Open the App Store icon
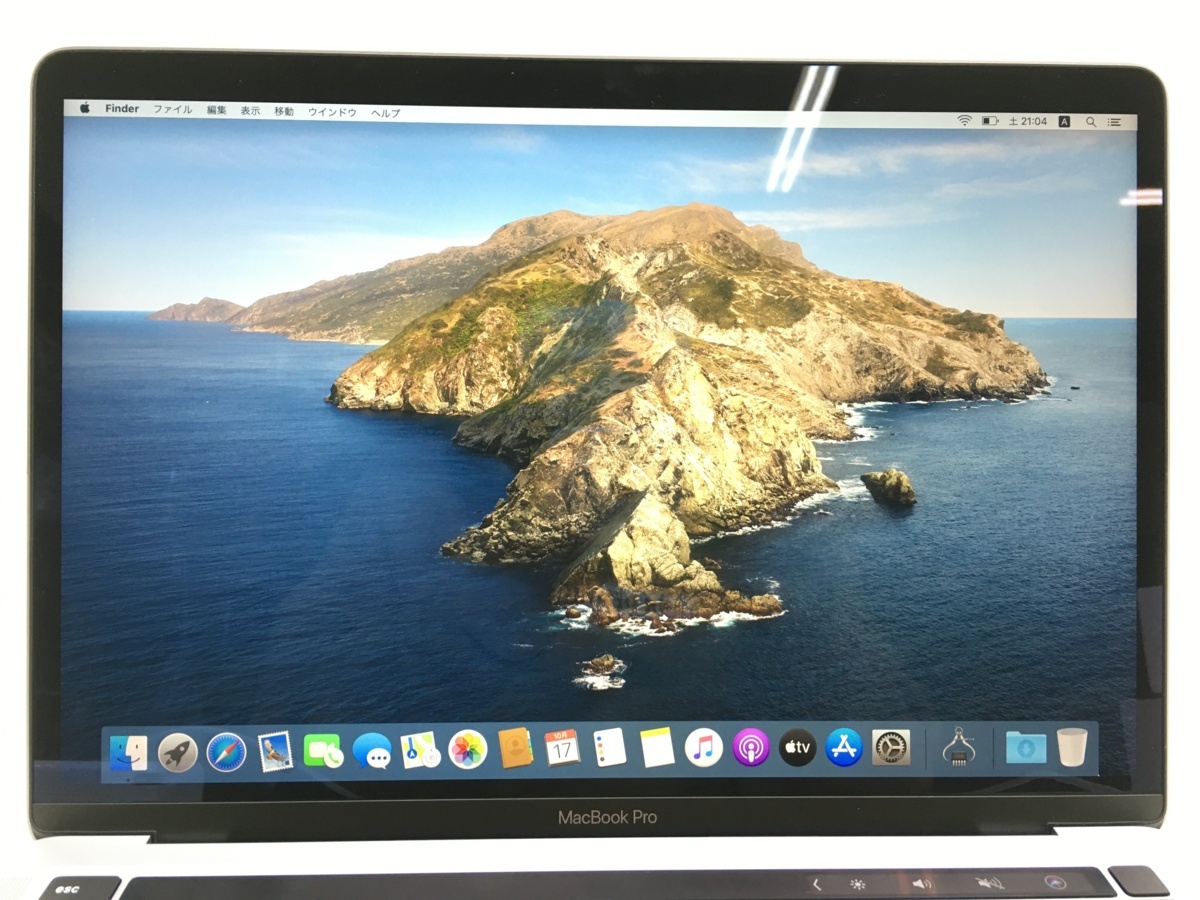Viewport: 1200px width, 900px height. [x=844, y=747]
